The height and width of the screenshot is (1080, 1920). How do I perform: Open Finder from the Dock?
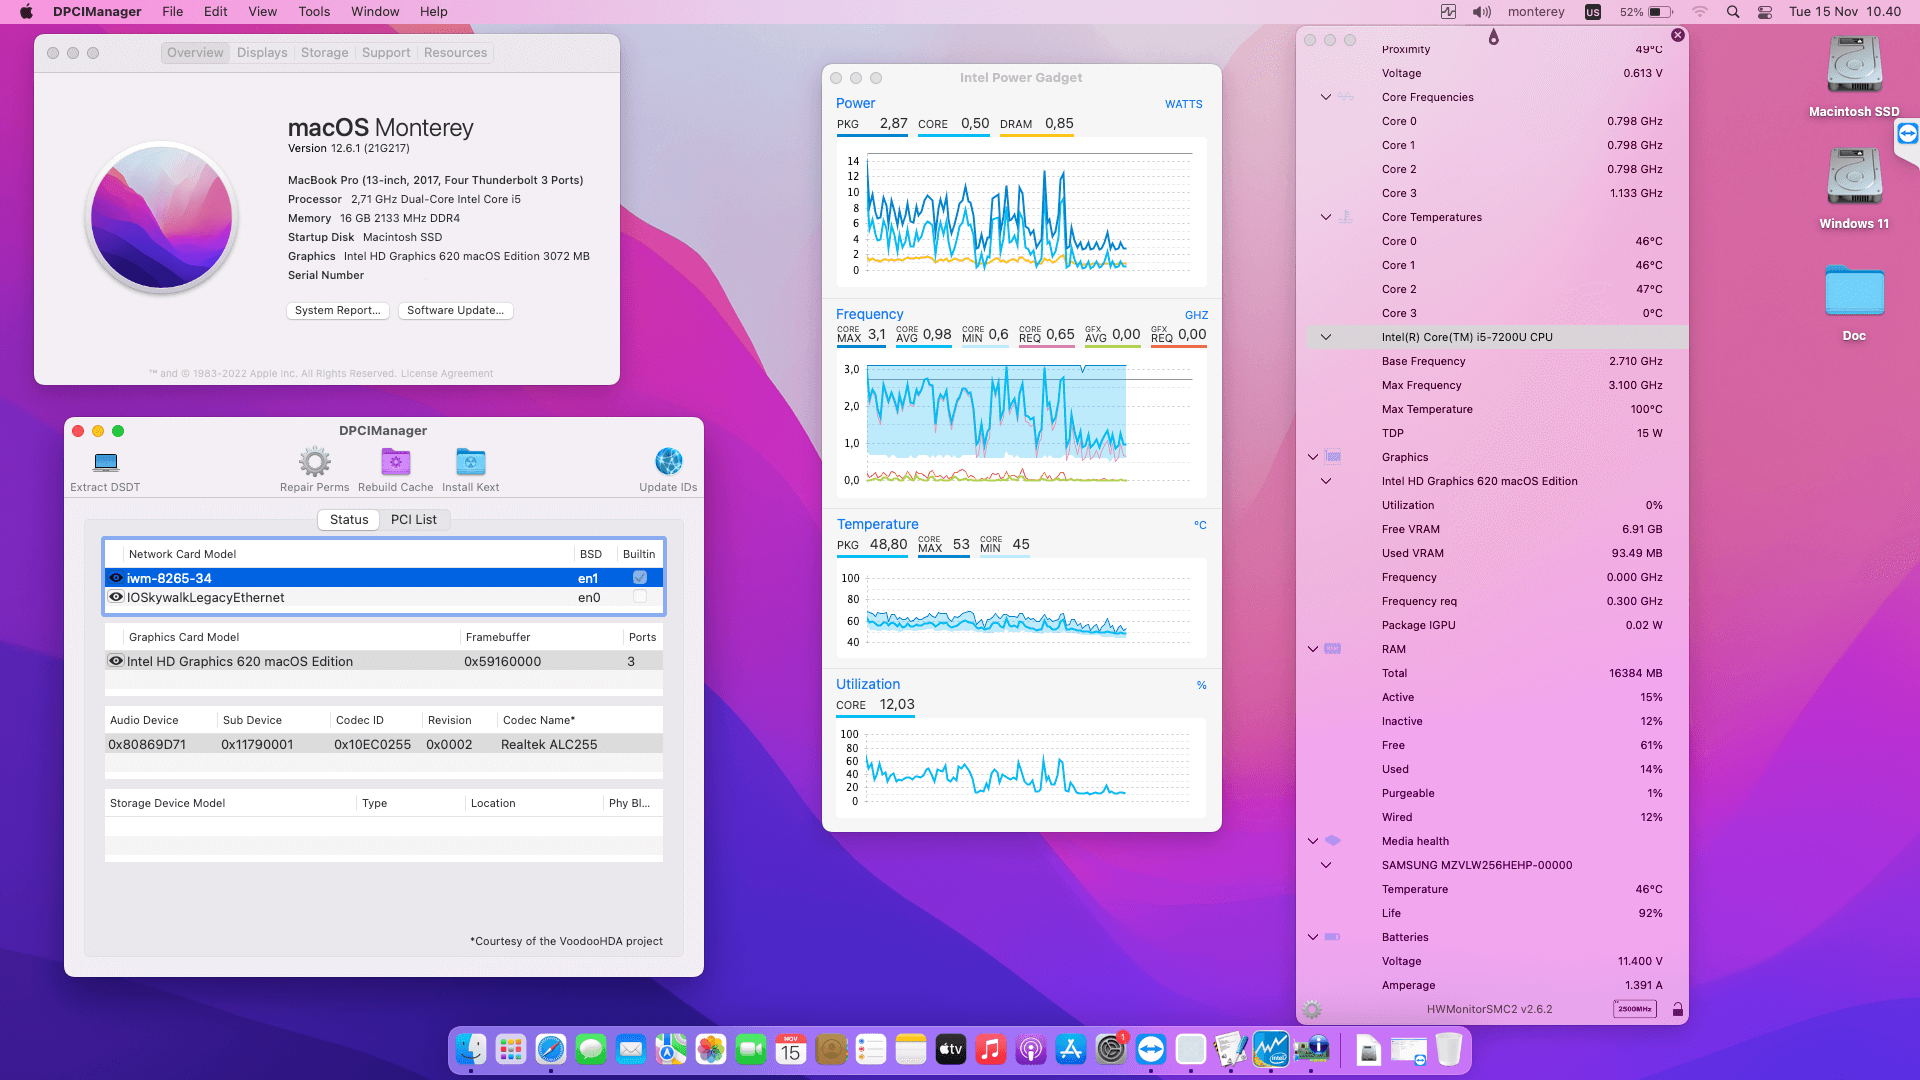point(471,1049)
